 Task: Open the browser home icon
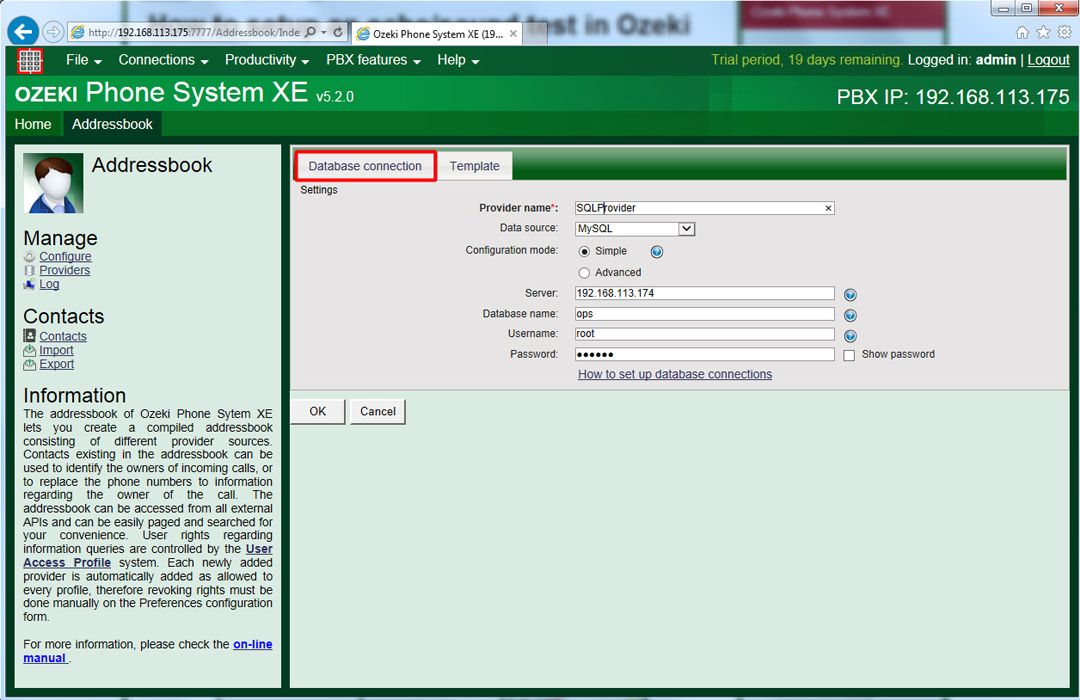(x=1023, y=32)
